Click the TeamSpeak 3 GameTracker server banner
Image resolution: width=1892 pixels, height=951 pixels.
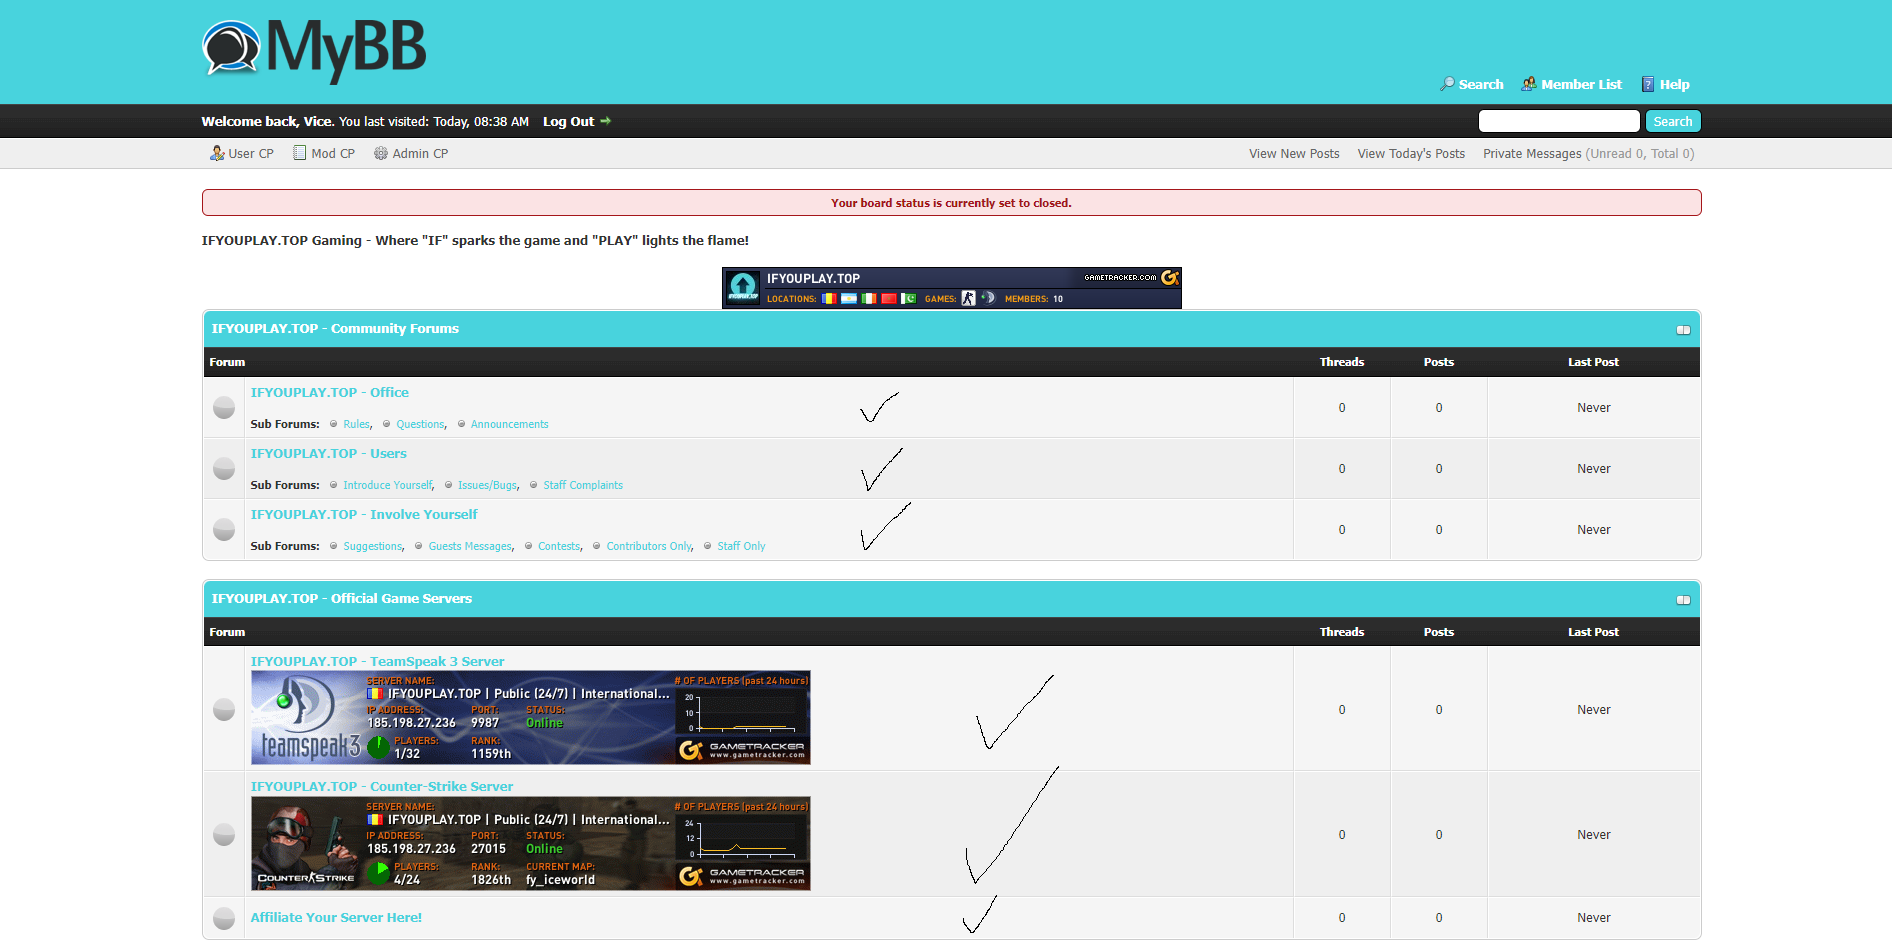pos(531,718)
